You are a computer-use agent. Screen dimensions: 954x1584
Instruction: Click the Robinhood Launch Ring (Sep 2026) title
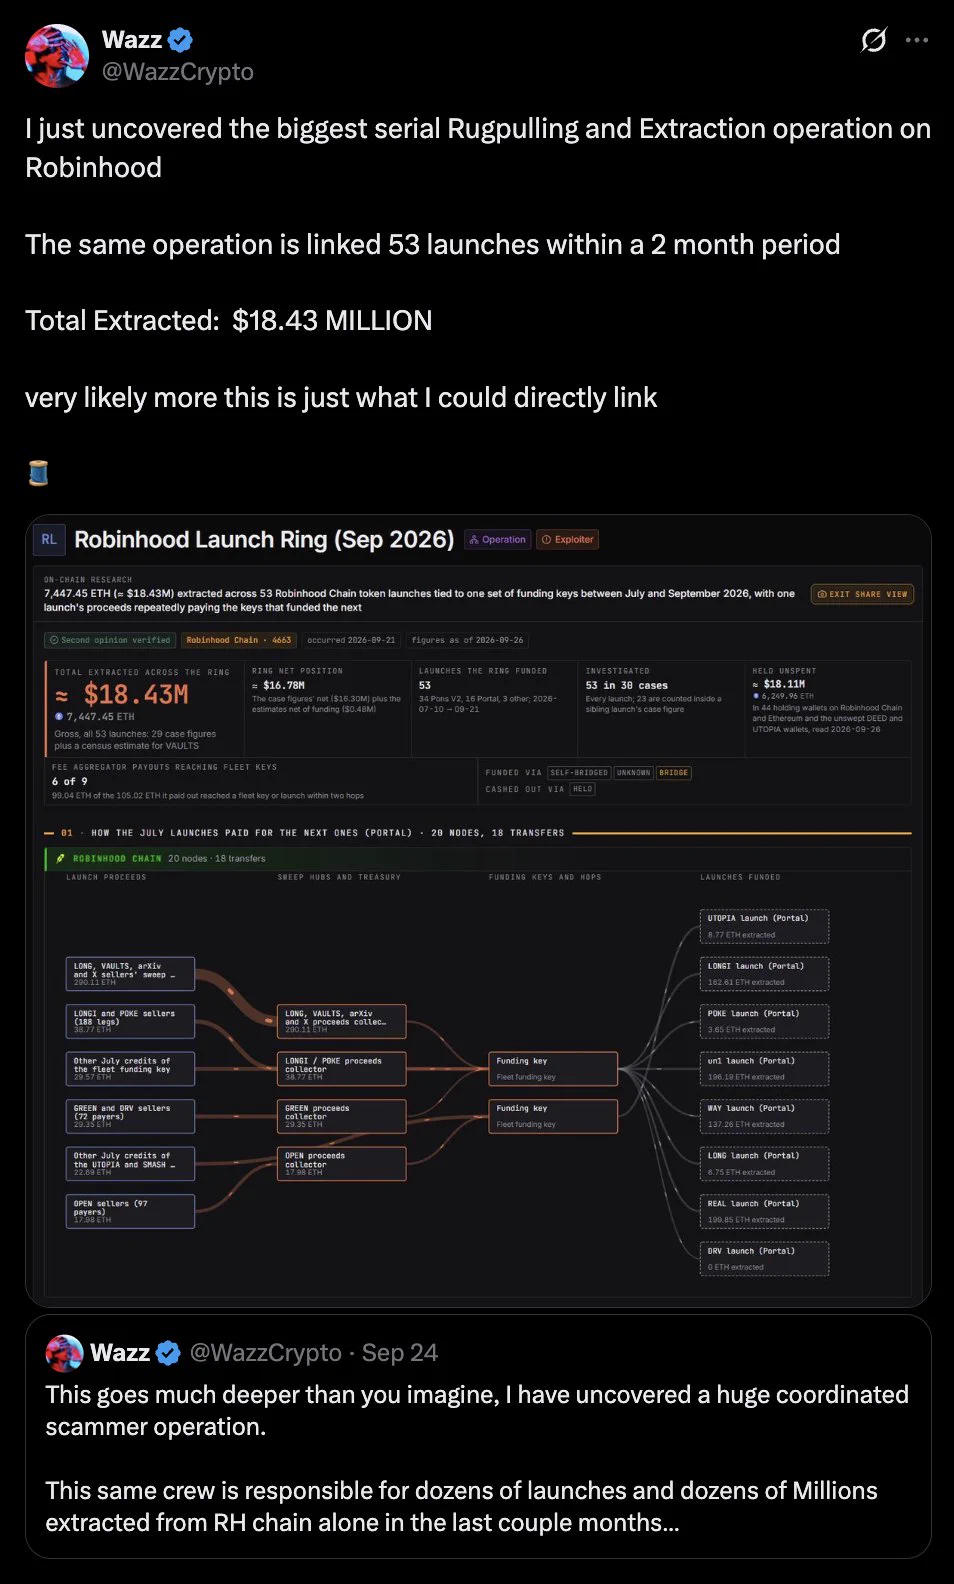pos(264,540)
